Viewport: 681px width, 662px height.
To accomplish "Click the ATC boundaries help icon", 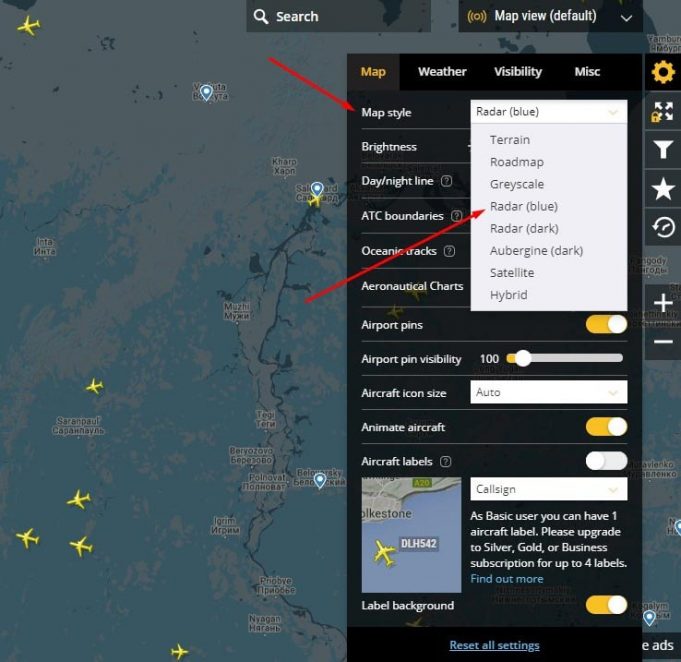I will click(456, 216).
